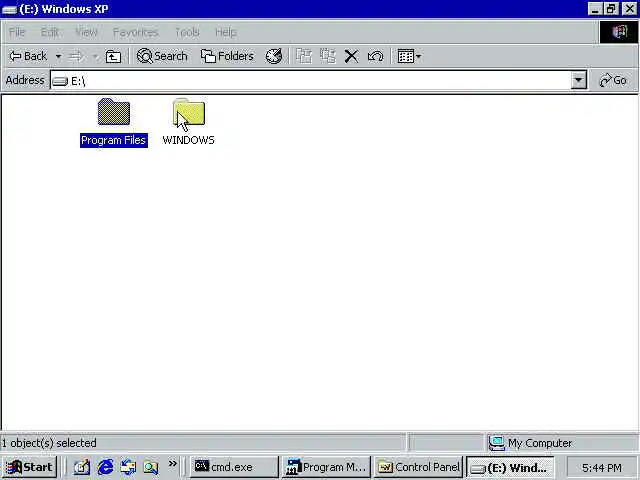Select the WINDOWS folder icon
Viewport: 640px width, 480px height.
click(189, 112)
